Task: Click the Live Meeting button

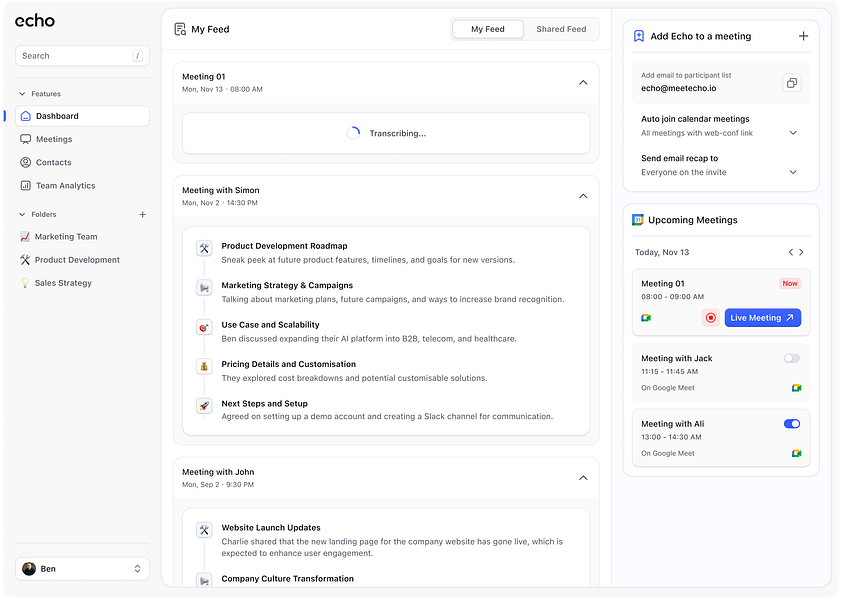Action: [762, 318]
